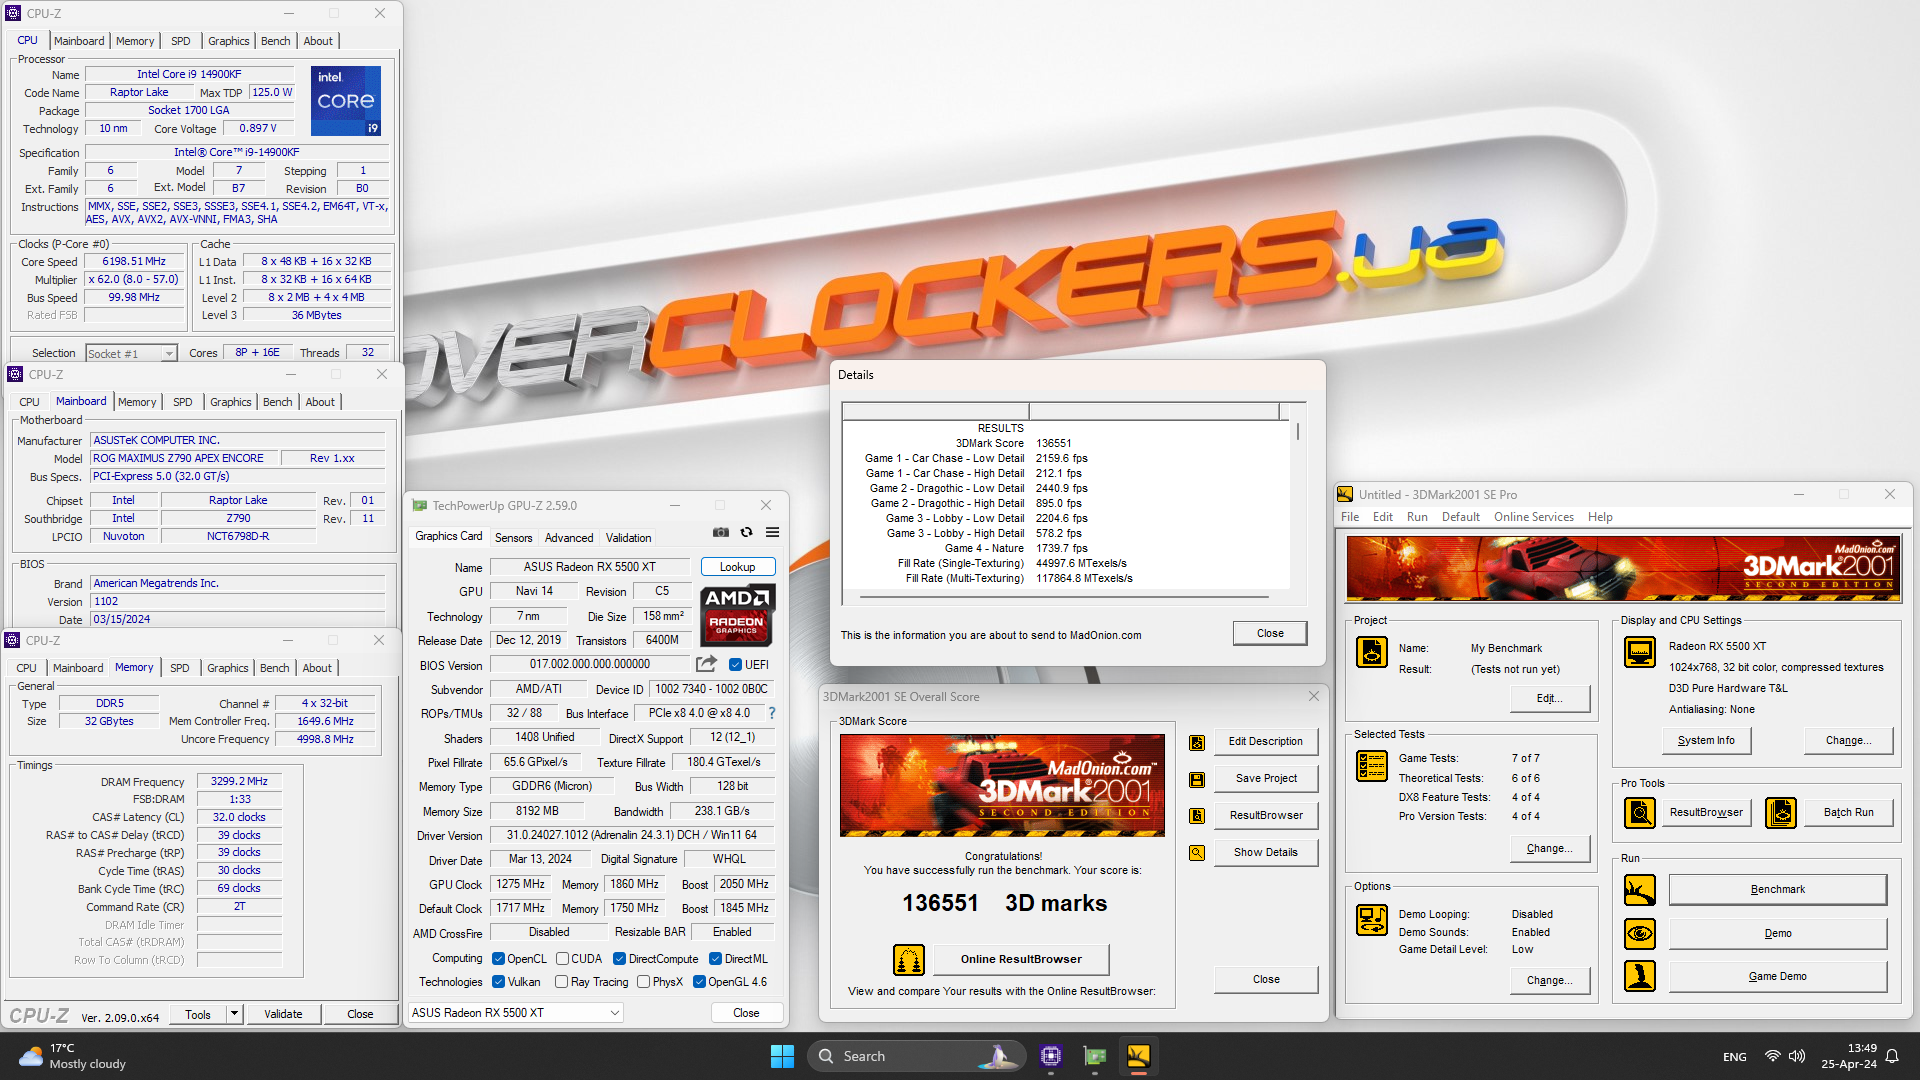
Task: Toggle the OpenGL 4.6 checkbox
Action: click(x=699, y=982)
